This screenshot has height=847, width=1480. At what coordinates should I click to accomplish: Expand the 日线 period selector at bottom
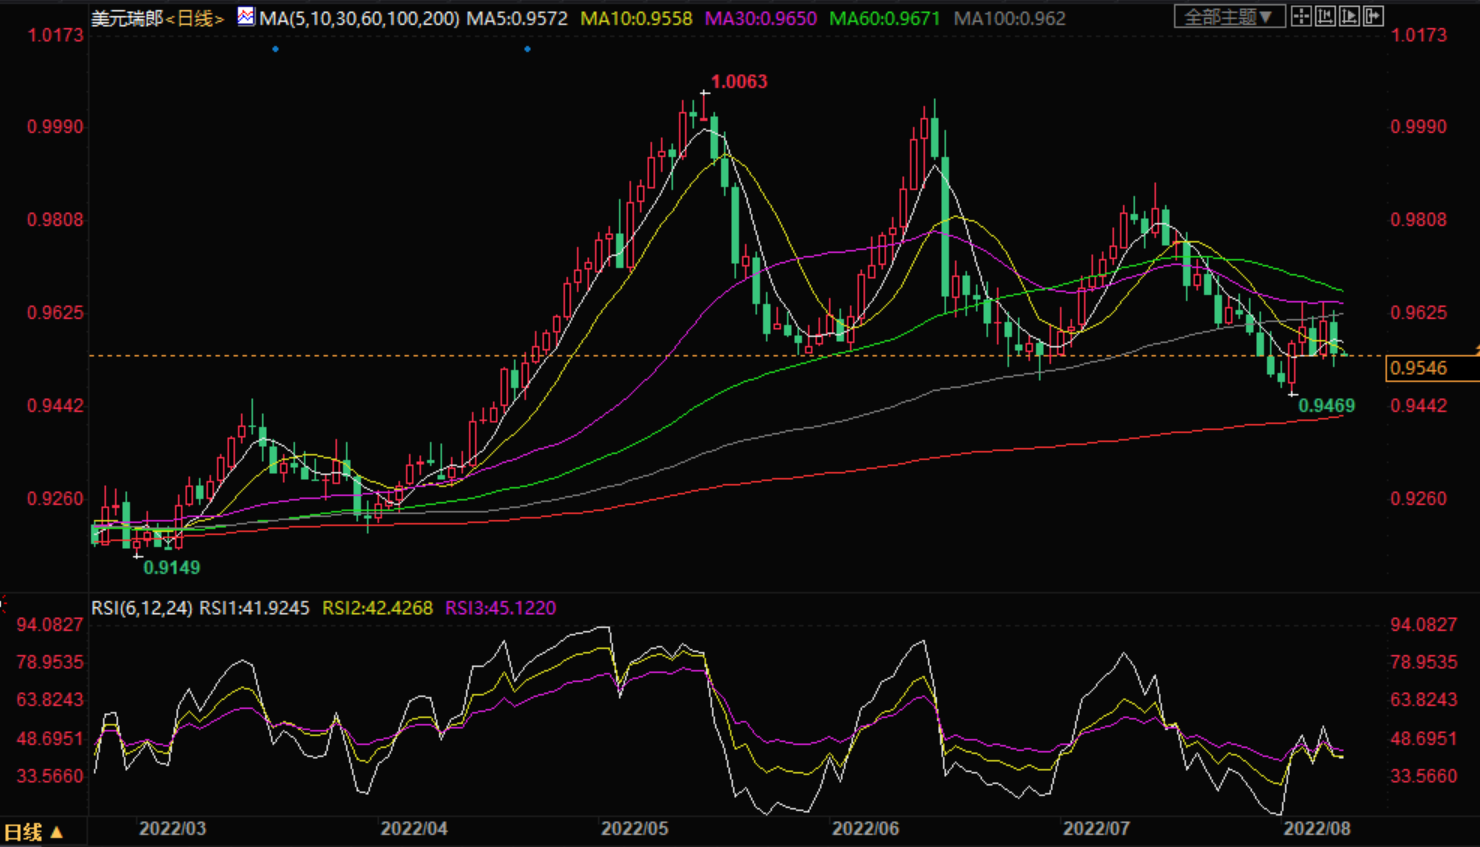click(34, 832)
